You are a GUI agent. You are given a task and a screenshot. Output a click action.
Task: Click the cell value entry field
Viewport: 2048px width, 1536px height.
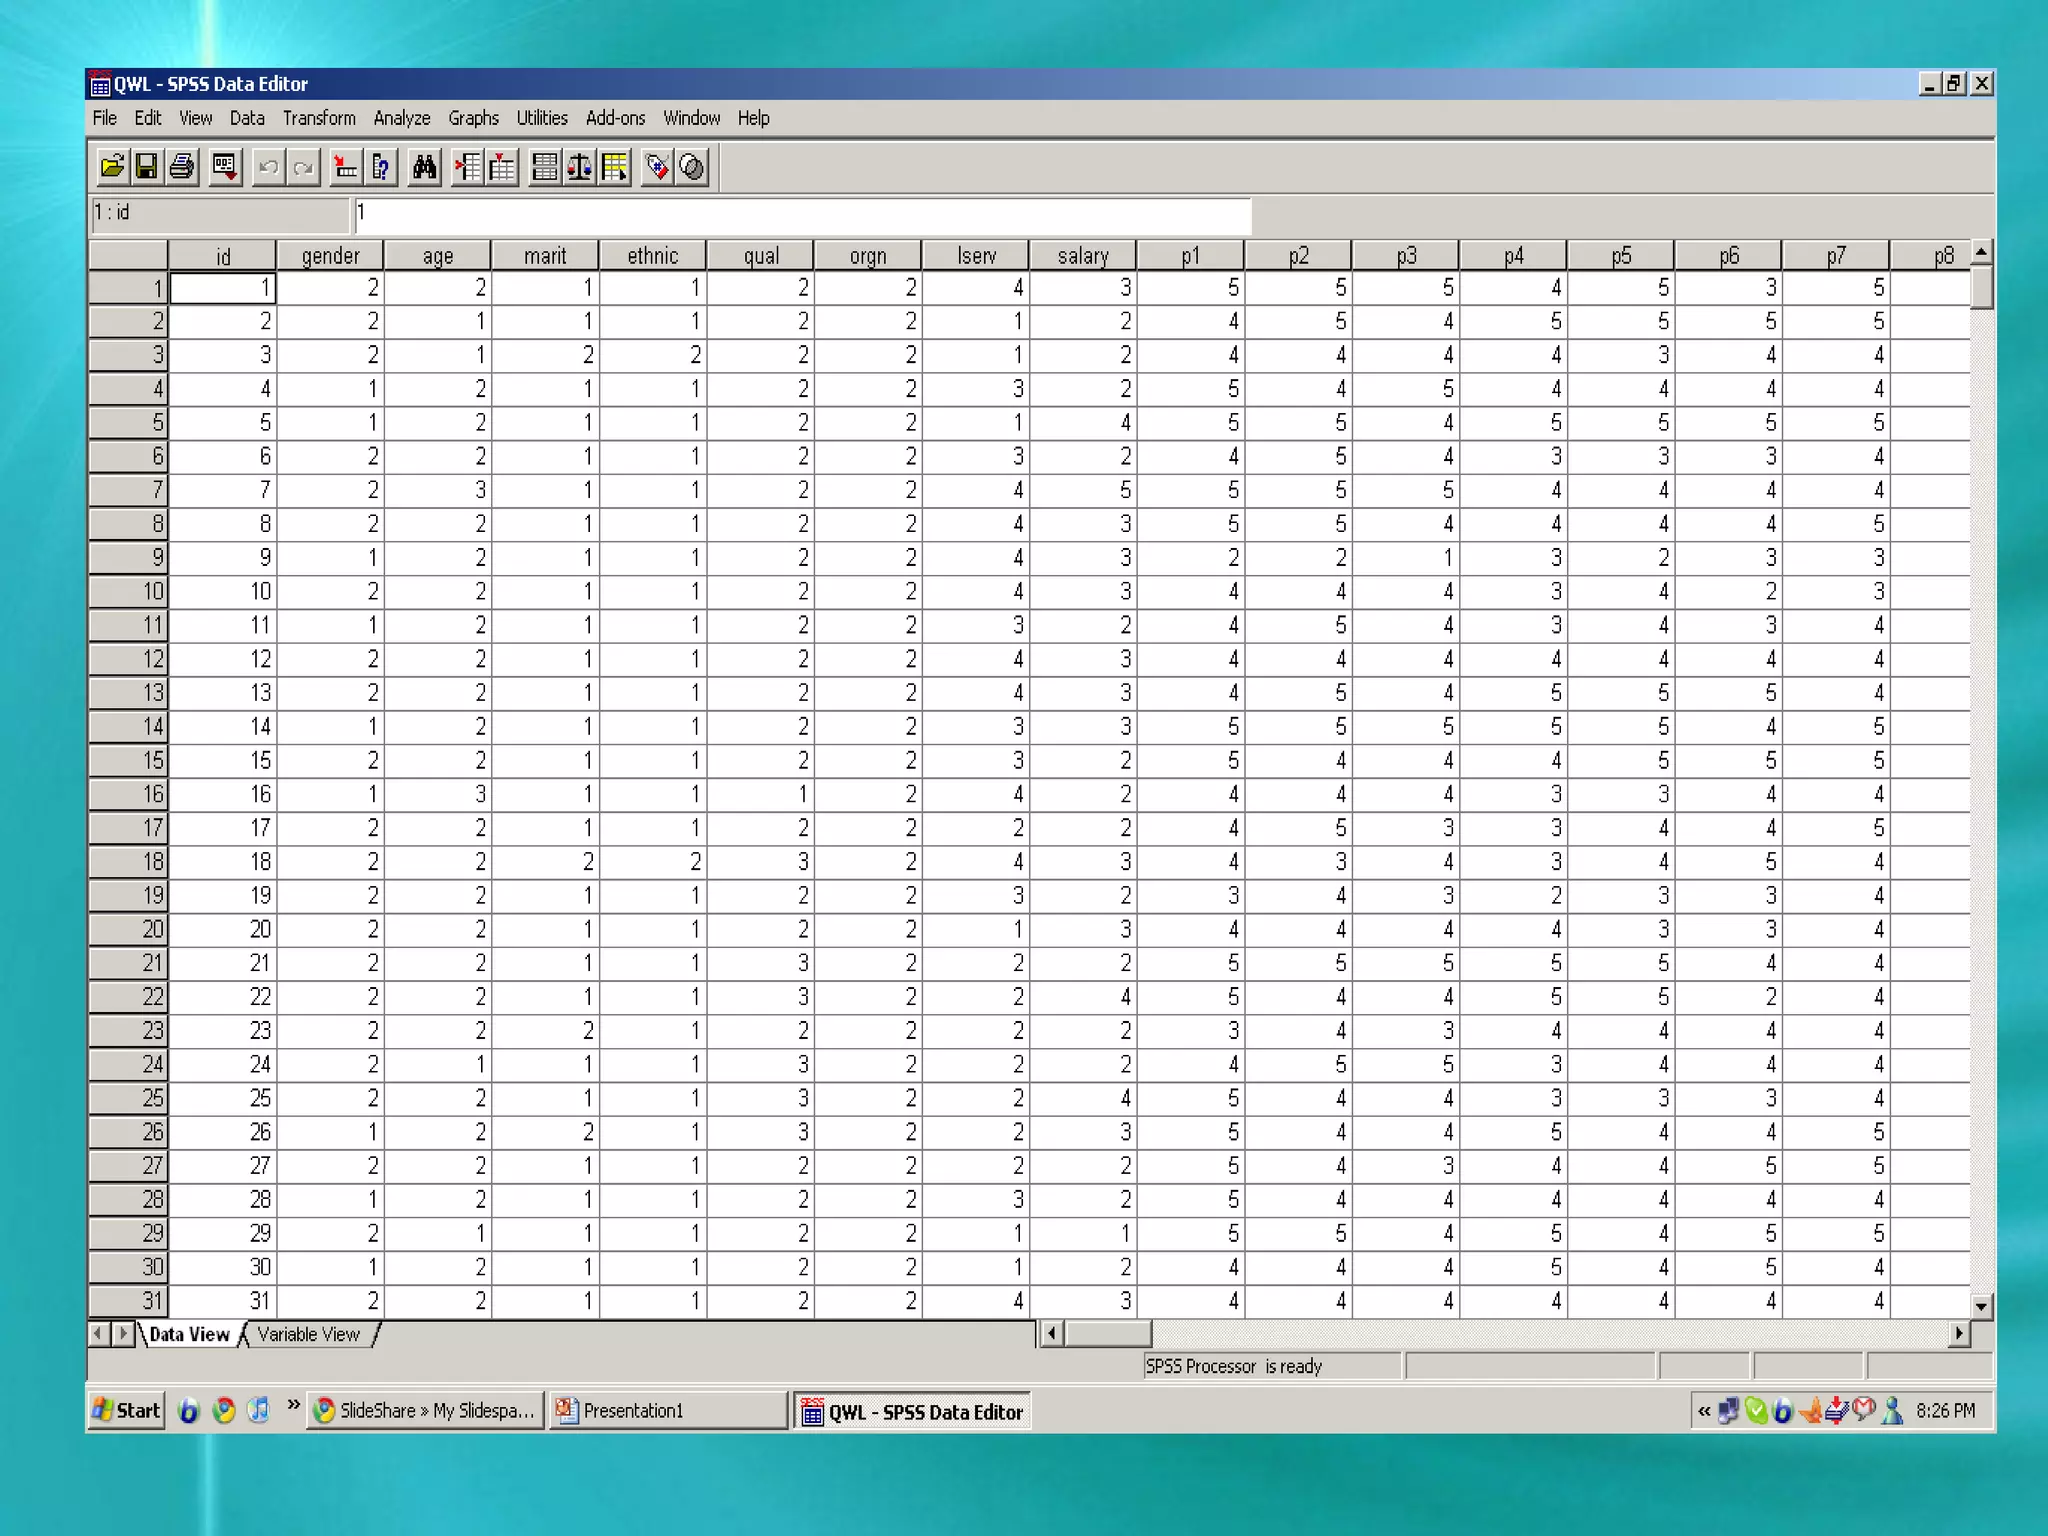click(802, 213)
